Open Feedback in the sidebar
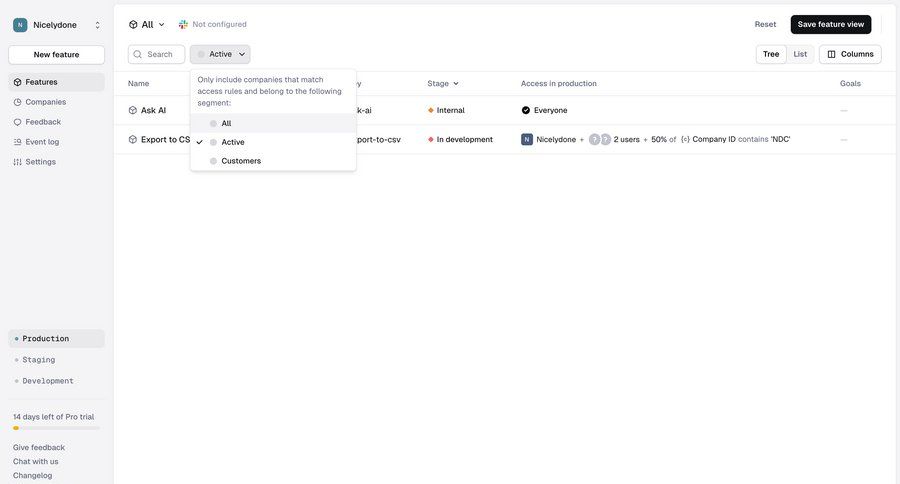 [56, 122]
